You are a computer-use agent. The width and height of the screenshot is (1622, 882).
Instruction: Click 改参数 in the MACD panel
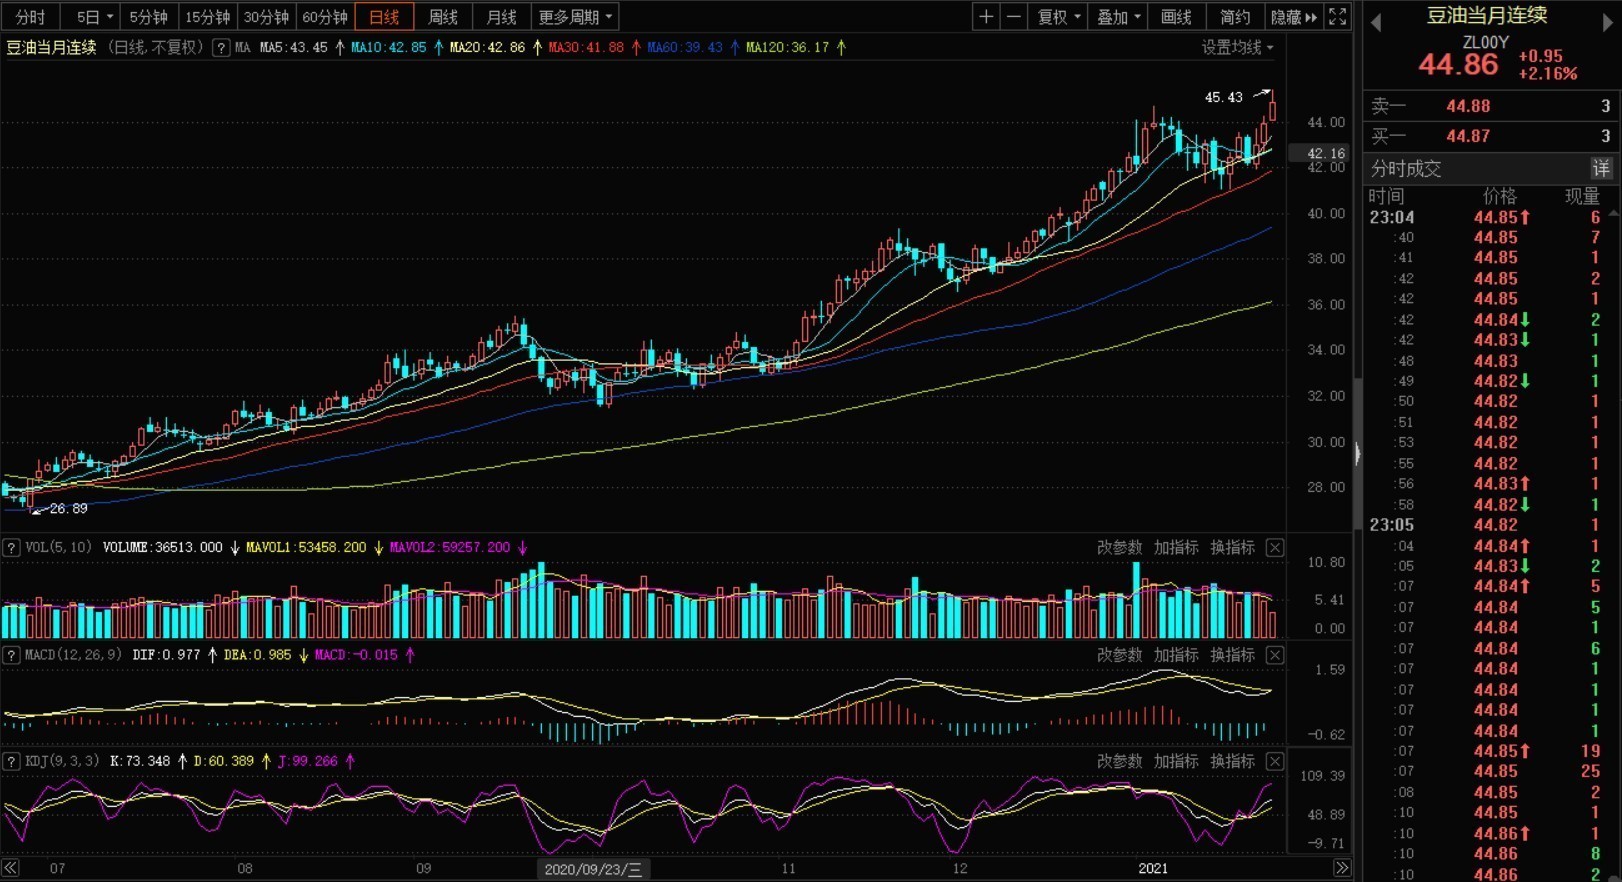tap(1119, 655)
